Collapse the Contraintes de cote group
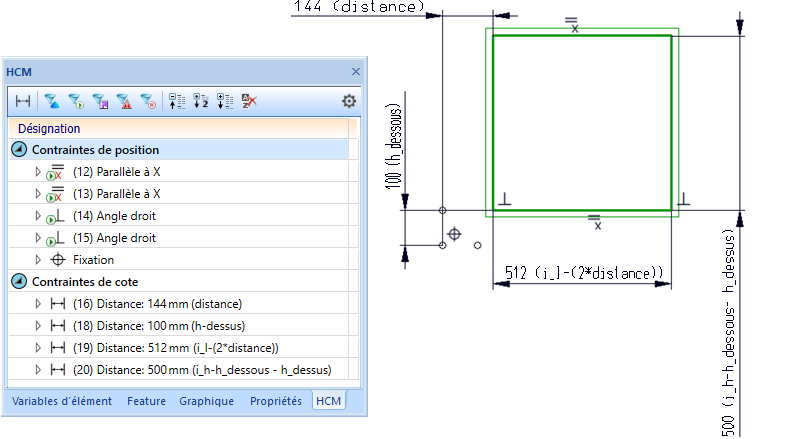Screen dimensions: 788x439 point(19,281)
